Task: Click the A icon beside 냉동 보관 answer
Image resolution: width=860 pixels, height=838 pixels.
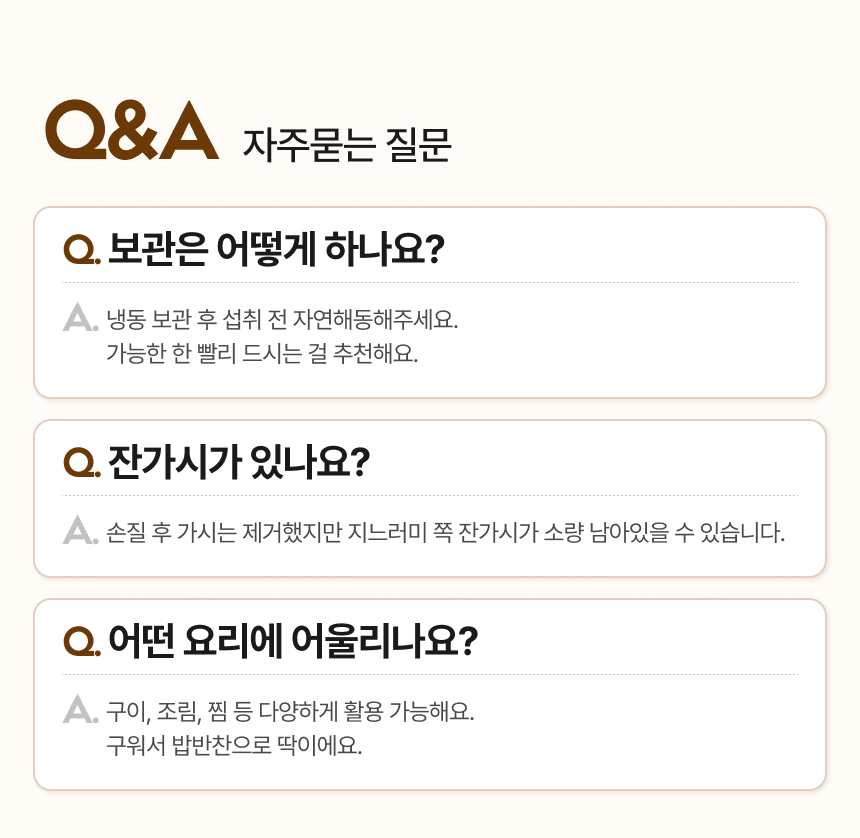Action: pyautogui.click(x=77, y=317)
